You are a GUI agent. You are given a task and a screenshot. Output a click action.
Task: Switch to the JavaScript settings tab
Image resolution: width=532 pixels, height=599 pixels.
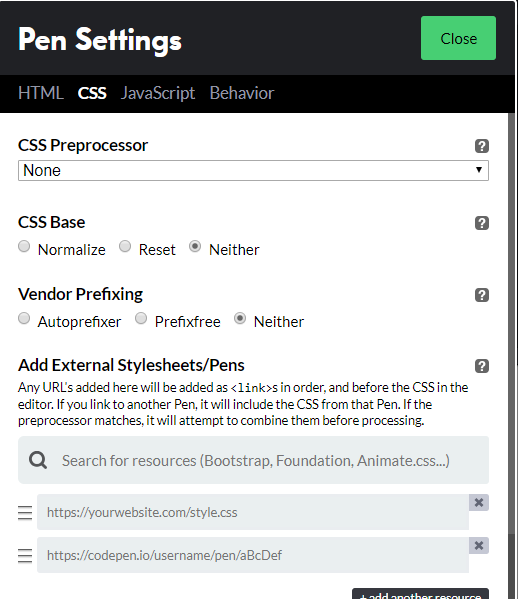(158, 93)
